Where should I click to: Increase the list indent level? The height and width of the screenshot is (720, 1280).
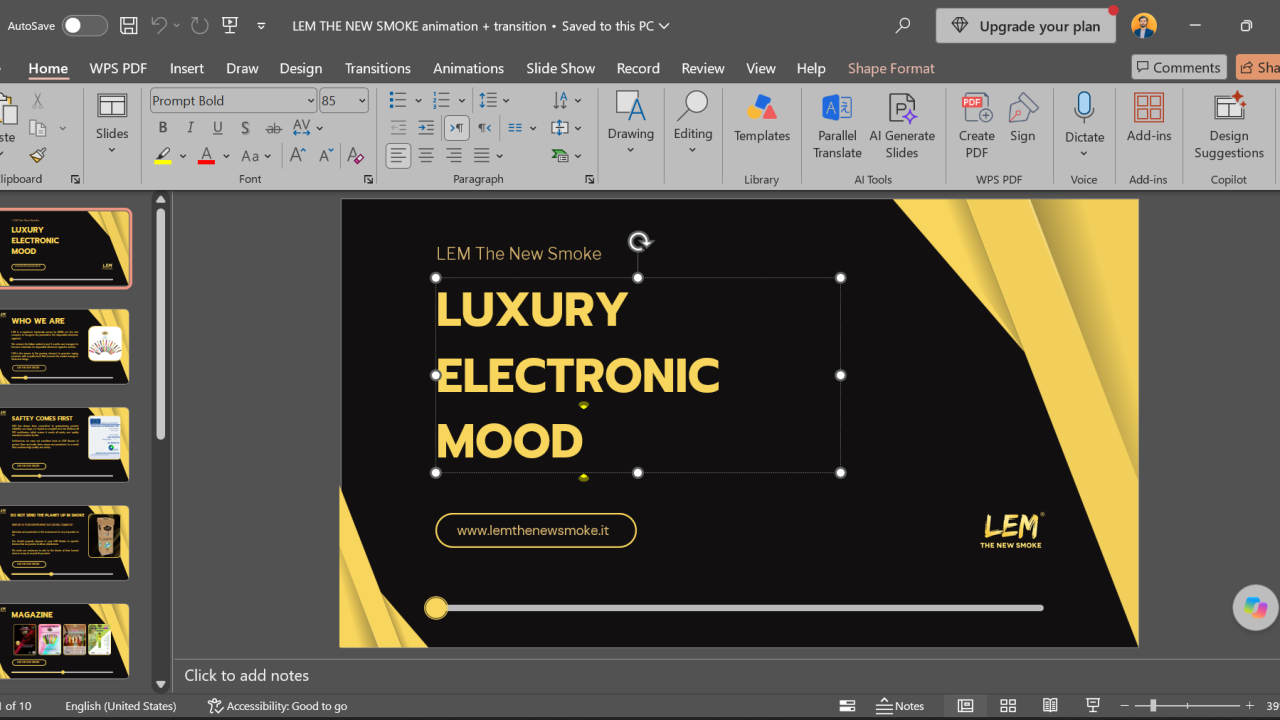coord(426,128)
